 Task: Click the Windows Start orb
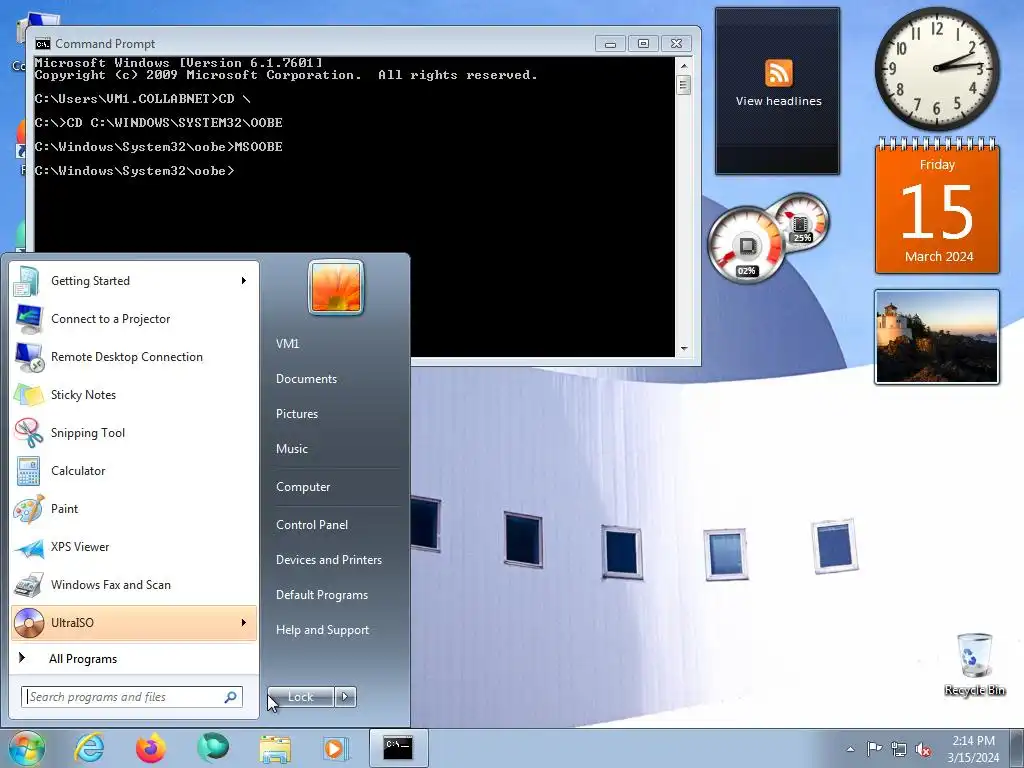(26, 748)
